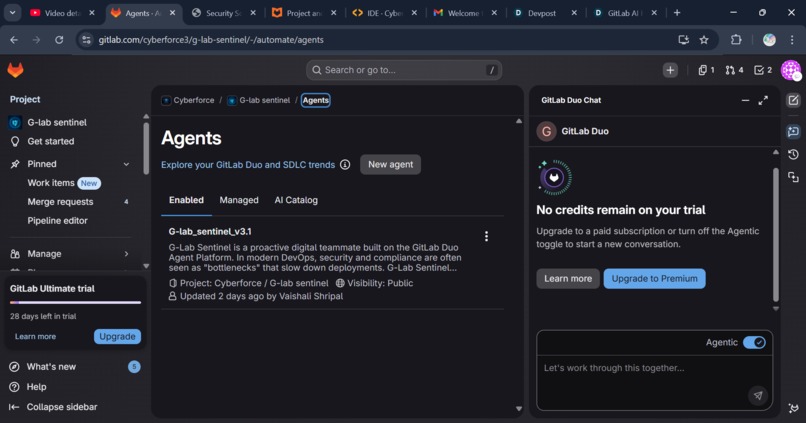Open a new browser tab
The image size is (806, 423).
(x=677, y=13)
